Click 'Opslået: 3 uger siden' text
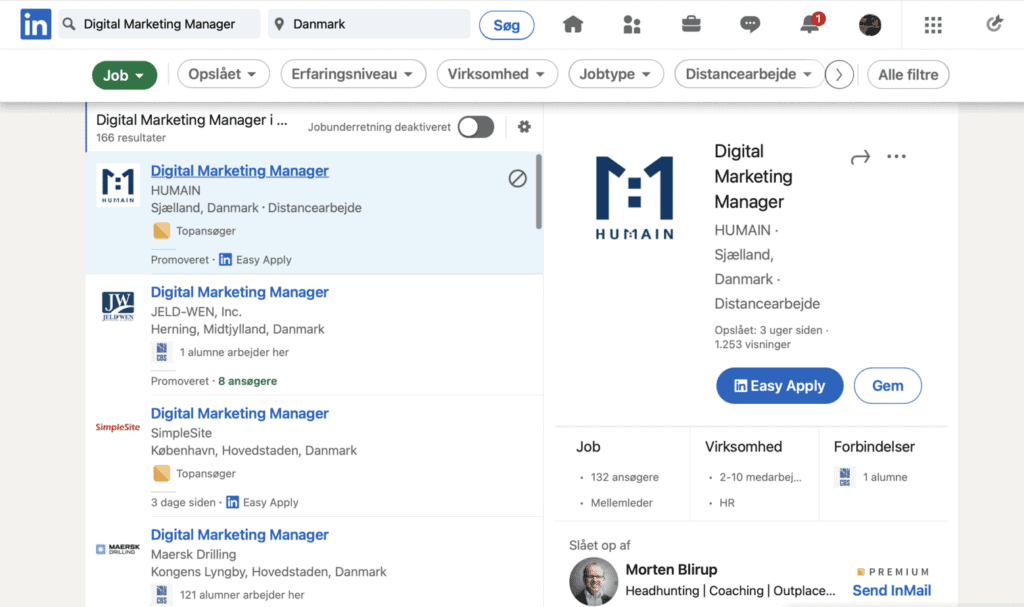 click(768, 330)
